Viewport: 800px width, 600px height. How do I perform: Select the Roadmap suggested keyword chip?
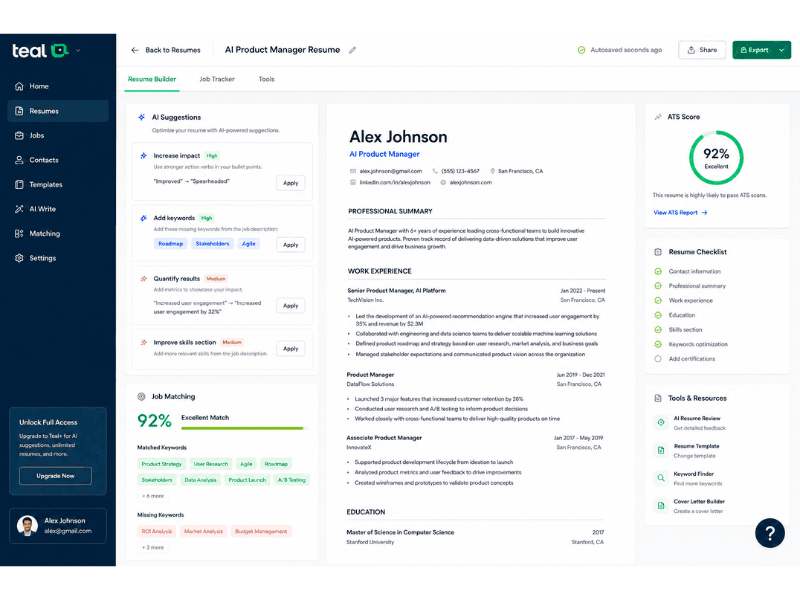pos(170,244)
